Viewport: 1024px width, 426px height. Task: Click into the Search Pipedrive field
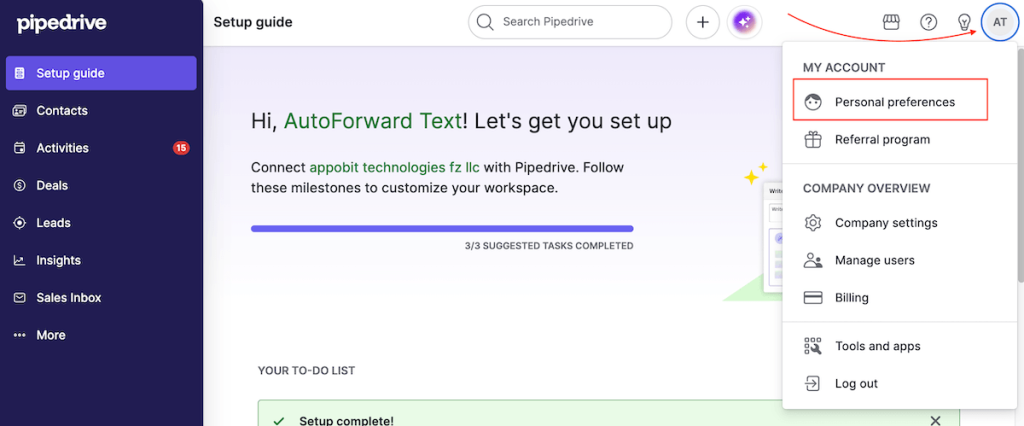coord(570,22)
